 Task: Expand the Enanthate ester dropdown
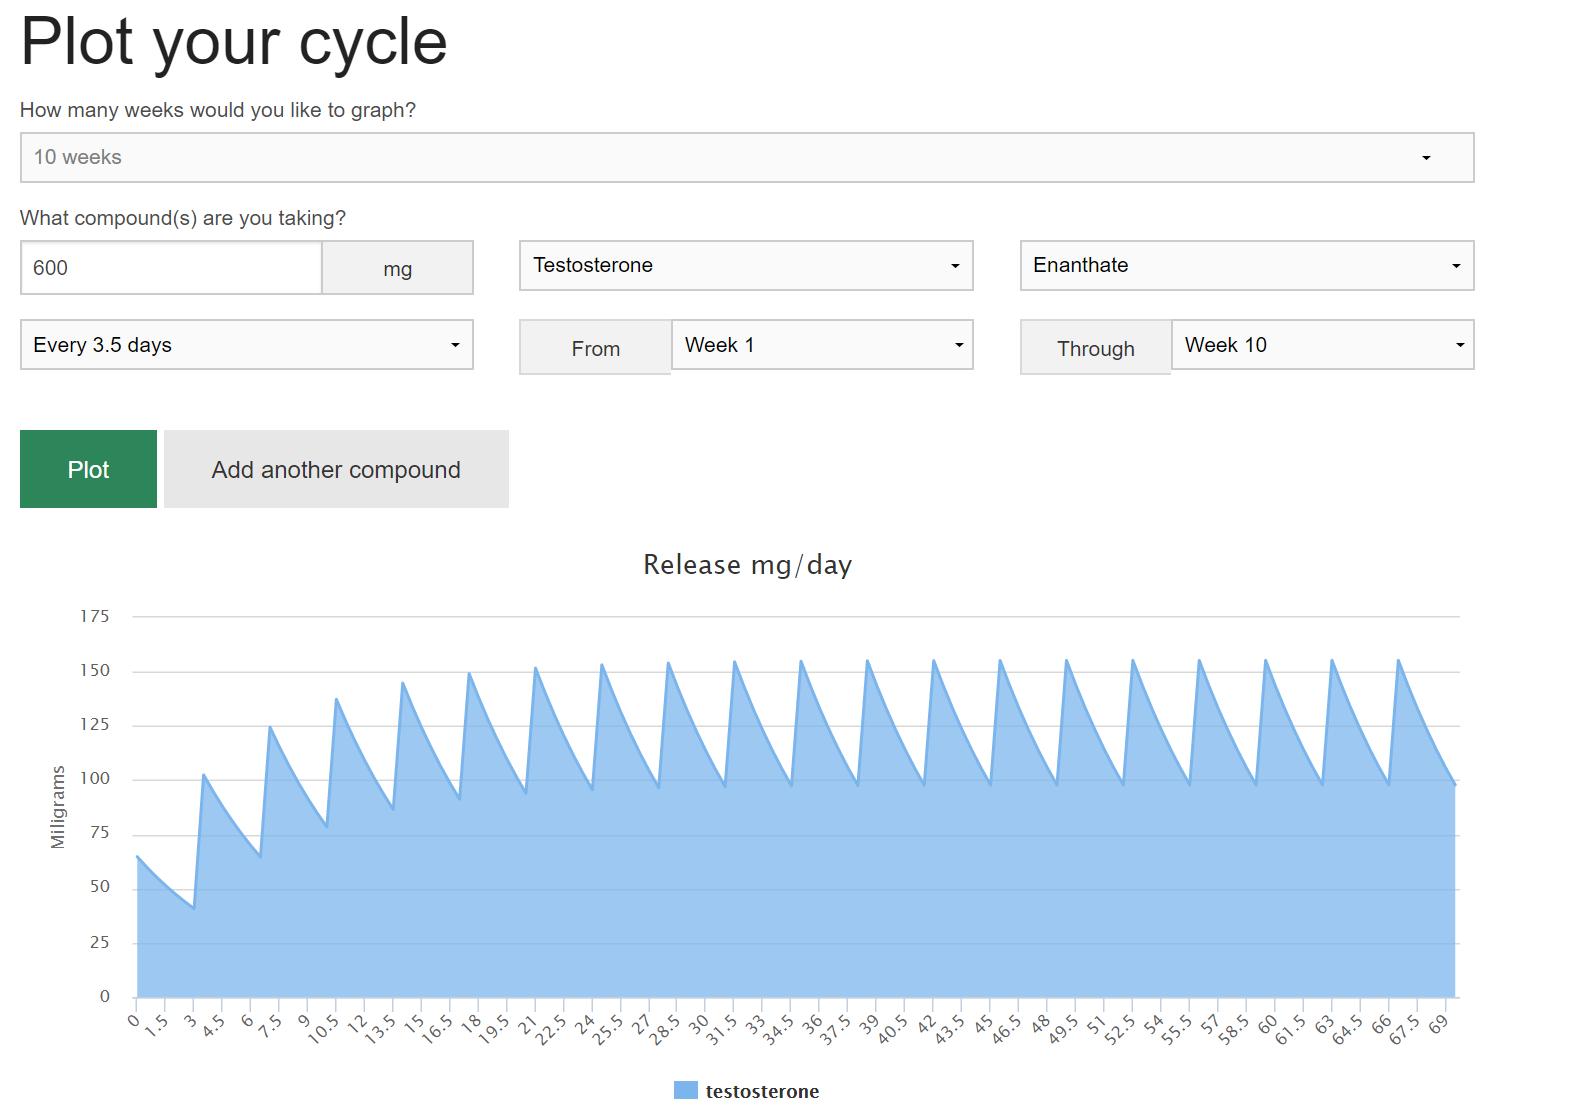pos(1246,265)
